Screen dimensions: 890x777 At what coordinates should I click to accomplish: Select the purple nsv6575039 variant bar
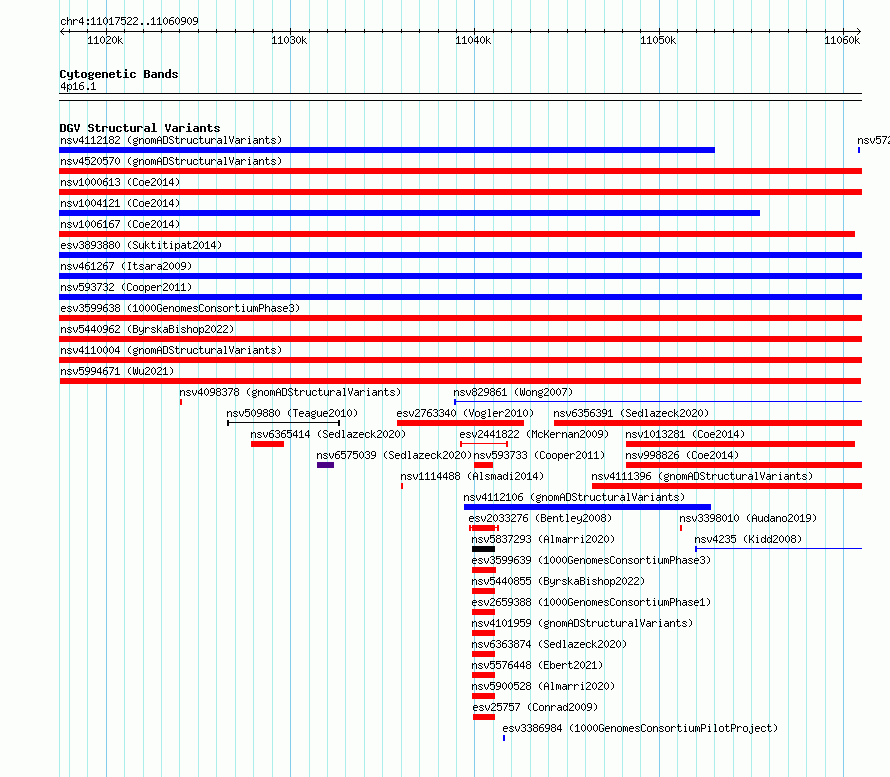(x=325, y=465)
